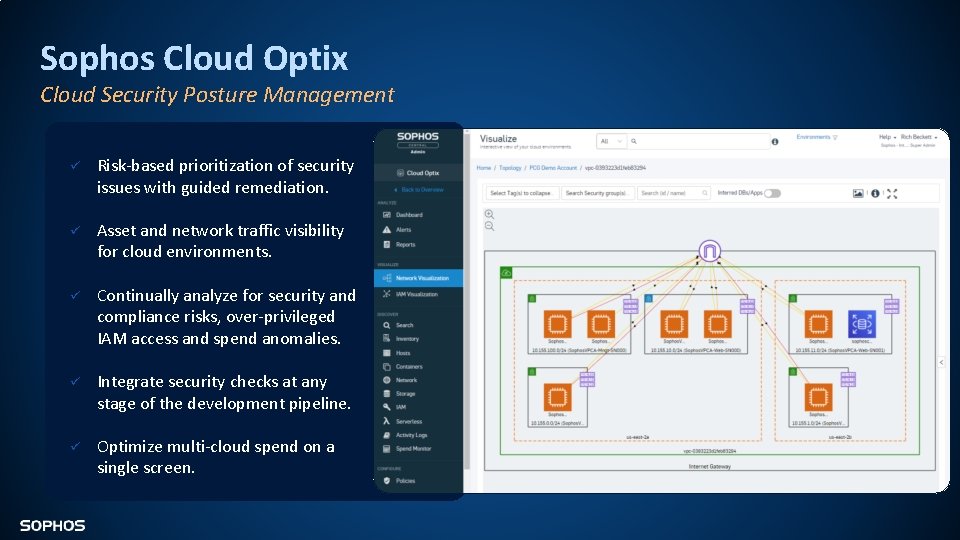Click the Optimize multi-cloud spend bullet text

coord(216,457)
